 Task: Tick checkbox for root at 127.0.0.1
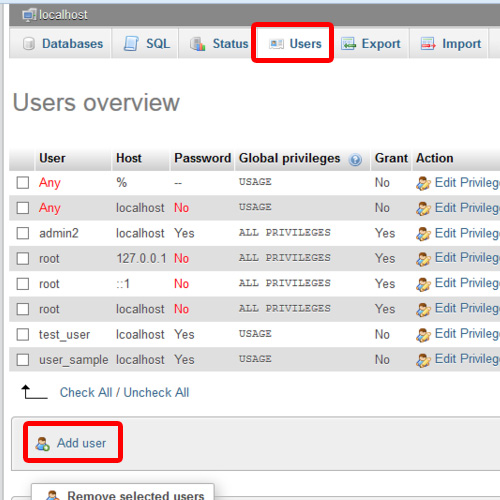click(23, 259)
